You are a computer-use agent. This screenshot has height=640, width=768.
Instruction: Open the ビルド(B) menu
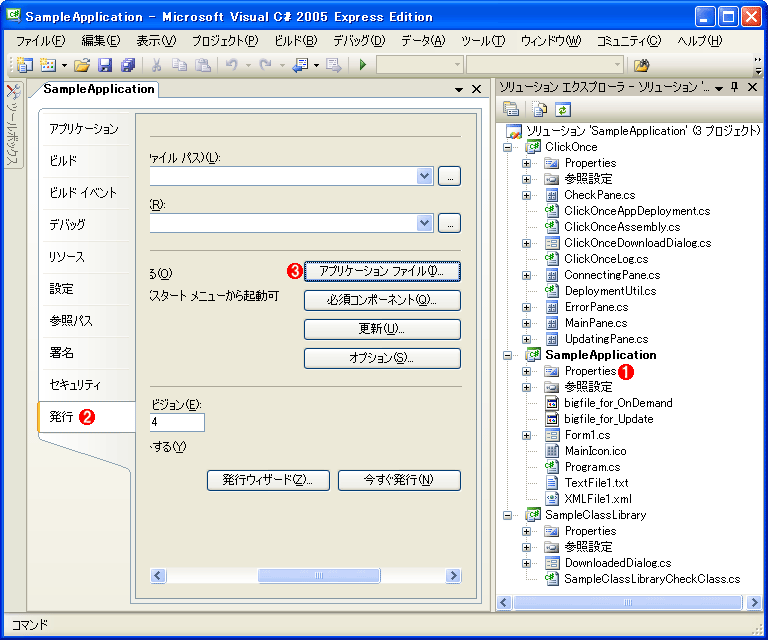[294, 40]
